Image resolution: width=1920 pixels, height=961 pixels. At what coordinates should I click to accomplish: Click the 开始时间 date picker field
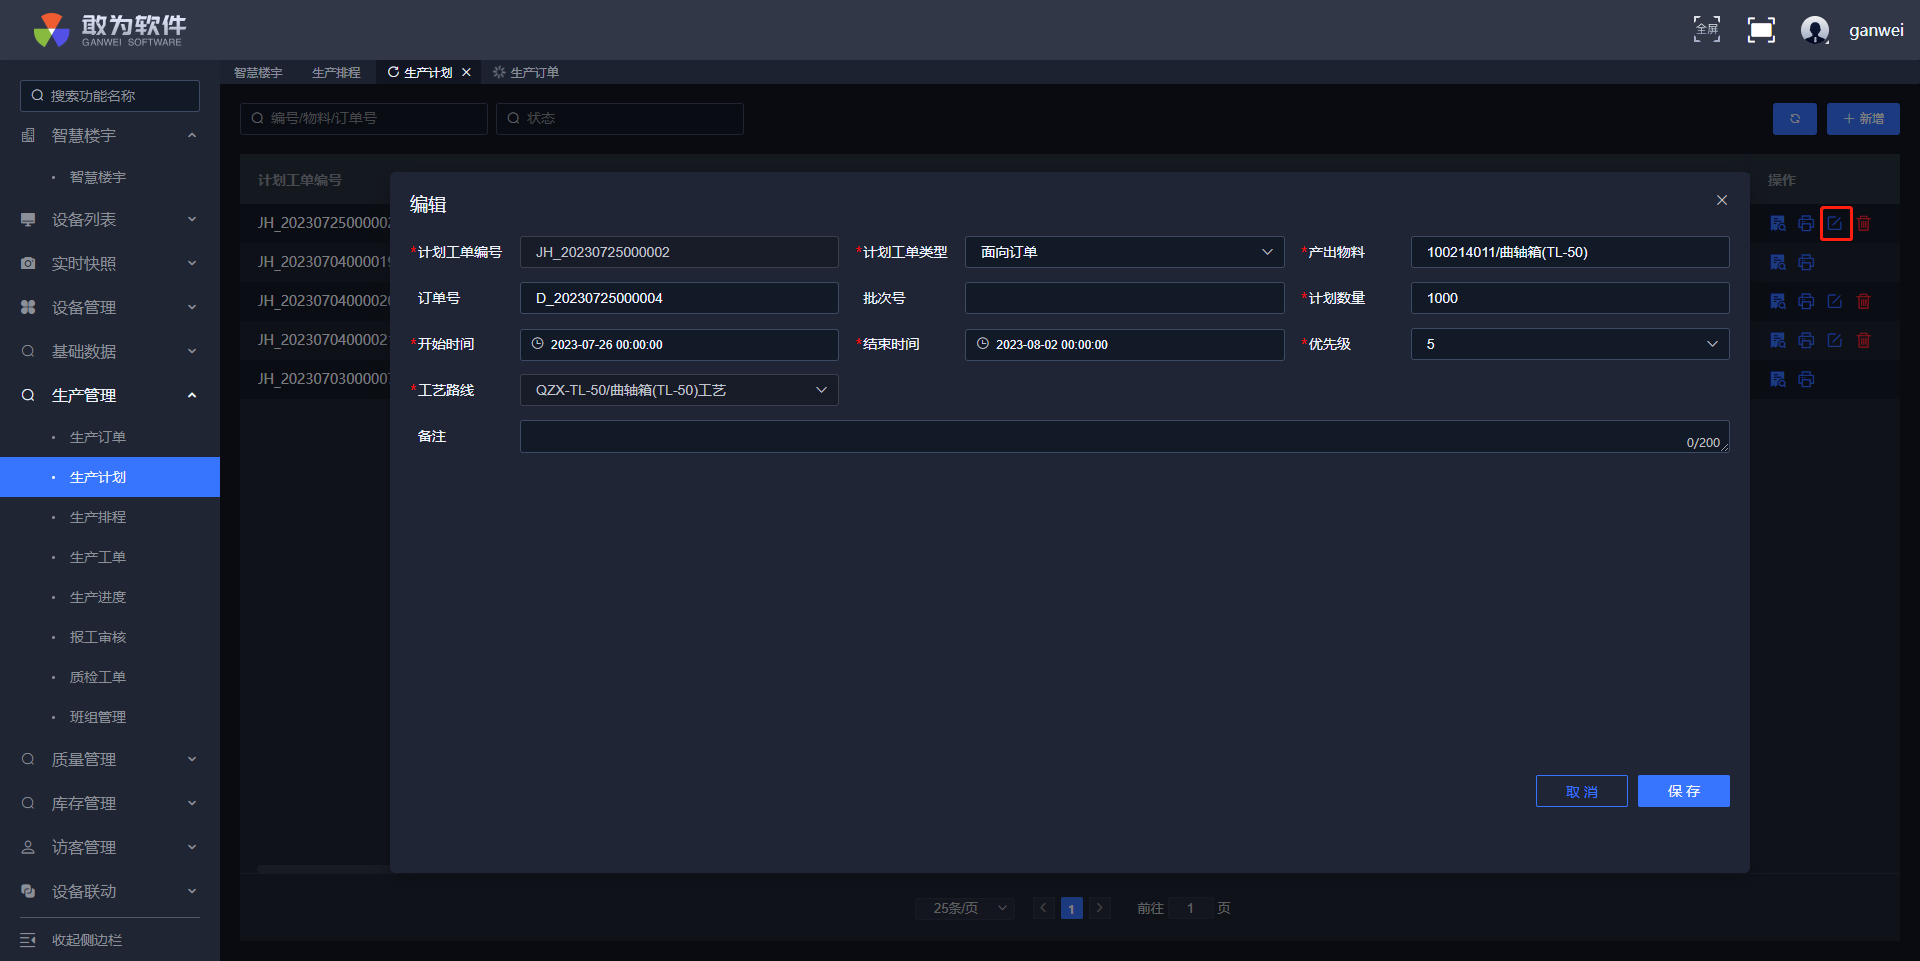click(x=679, y=344)
